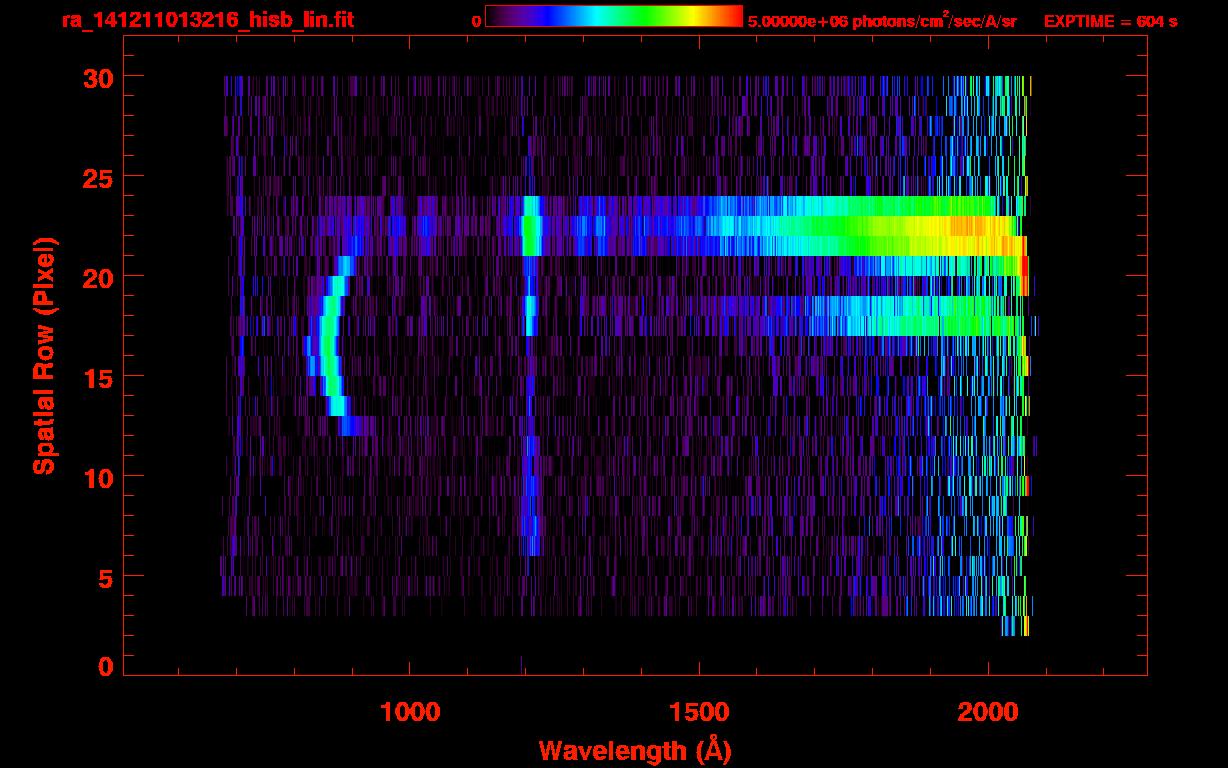Click the Spatial Row (Pixel) axis title
This screenshot has height=768, width=1228.
tap(44, 356)
